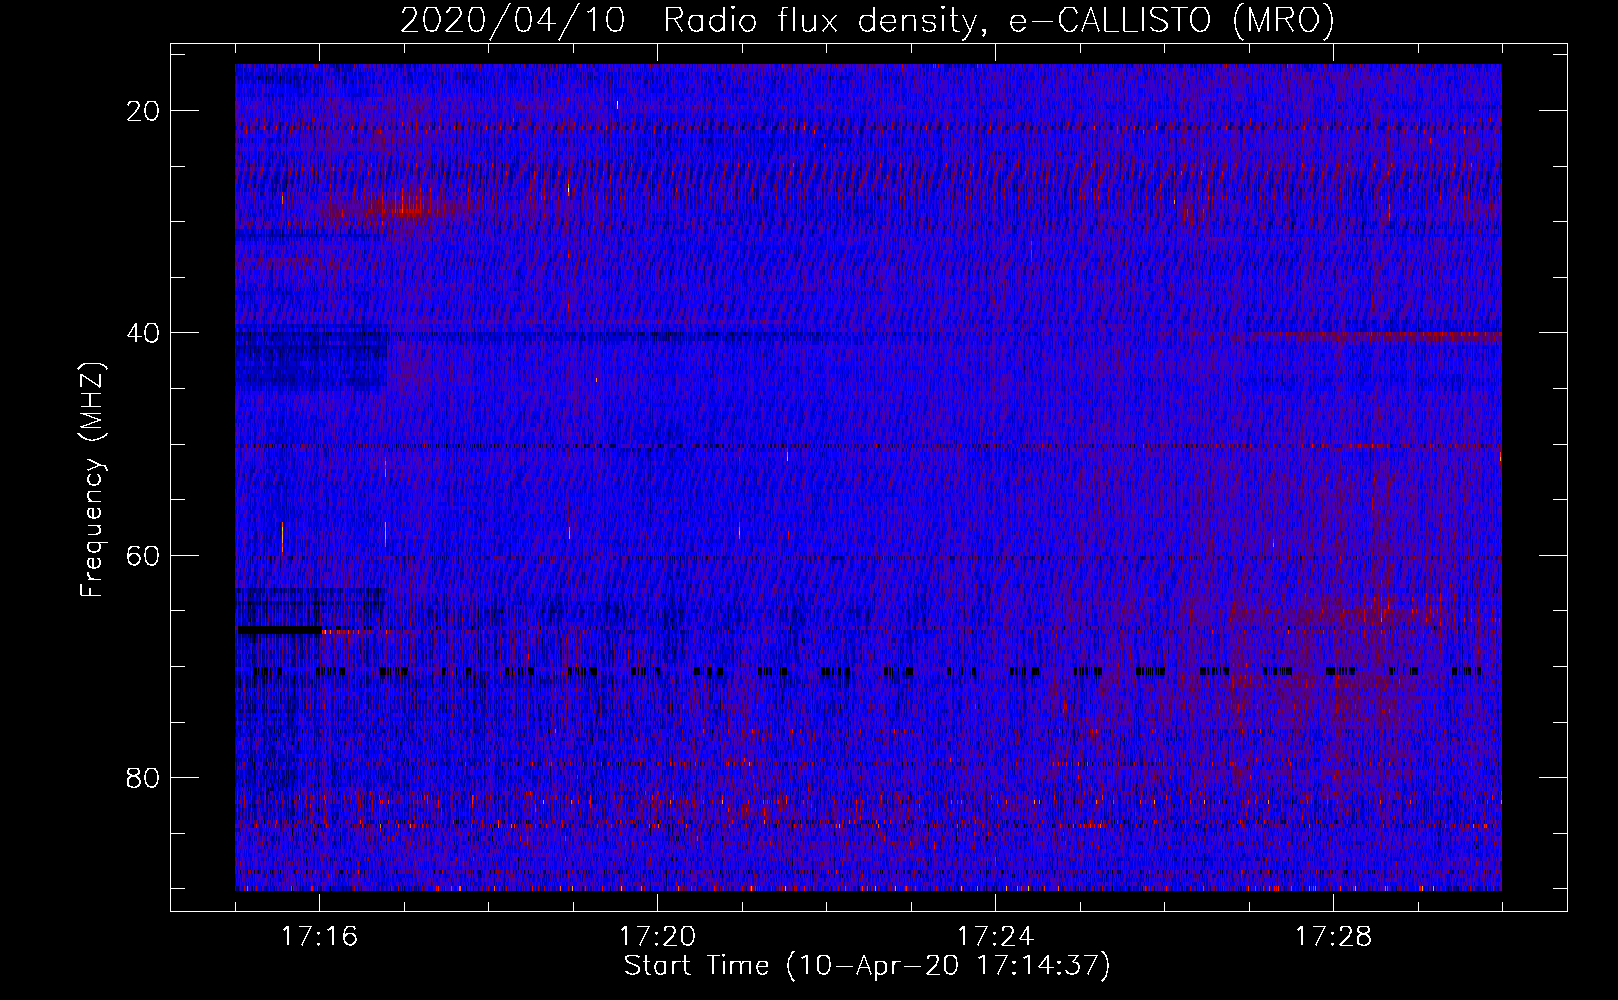This screenshot has height=1000, width=1618.
Task: Select the 20 MHz frequency tick label
Action: point(144,111)
